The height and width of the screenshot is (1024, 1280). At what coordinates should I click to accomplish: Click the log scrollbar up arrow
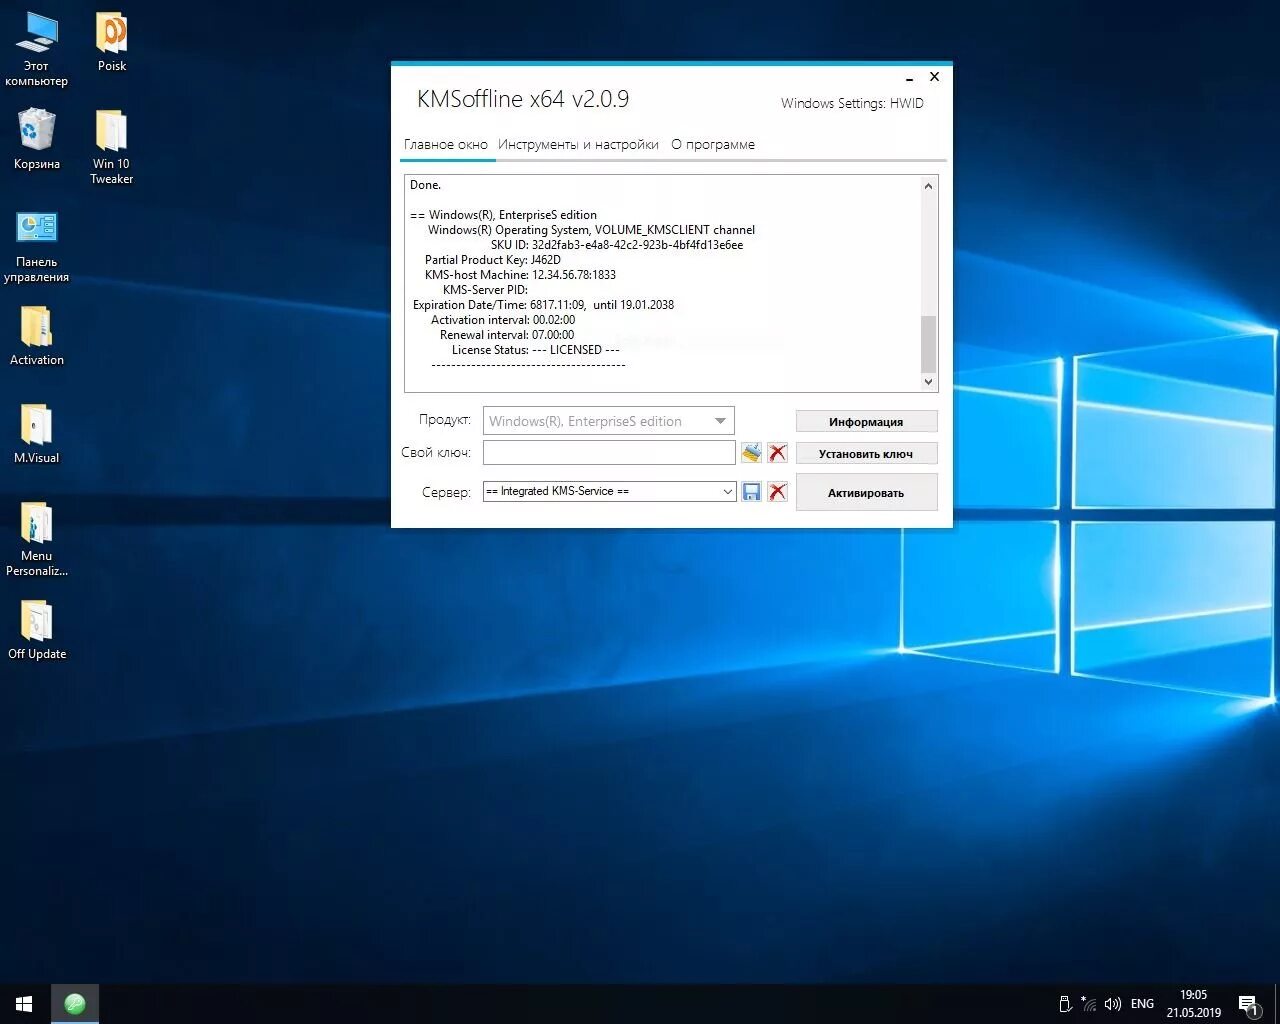click(x=928, y=186)
